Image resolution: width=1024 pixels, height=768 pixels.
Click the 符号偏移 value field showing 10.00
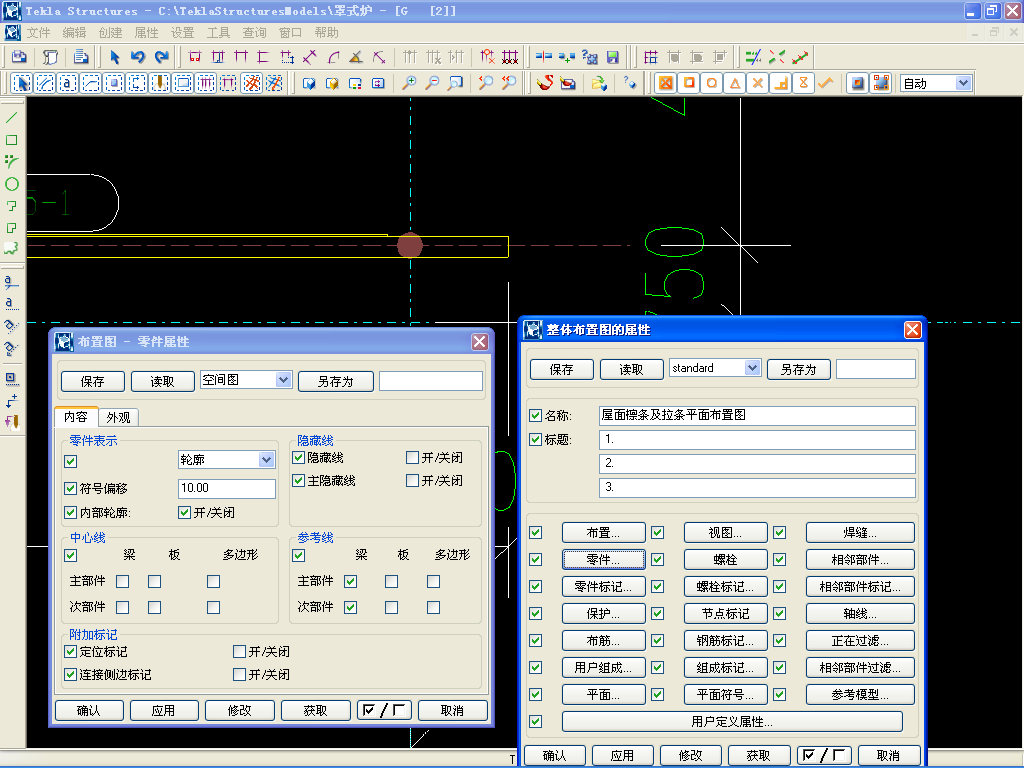(x=227, y=488)
